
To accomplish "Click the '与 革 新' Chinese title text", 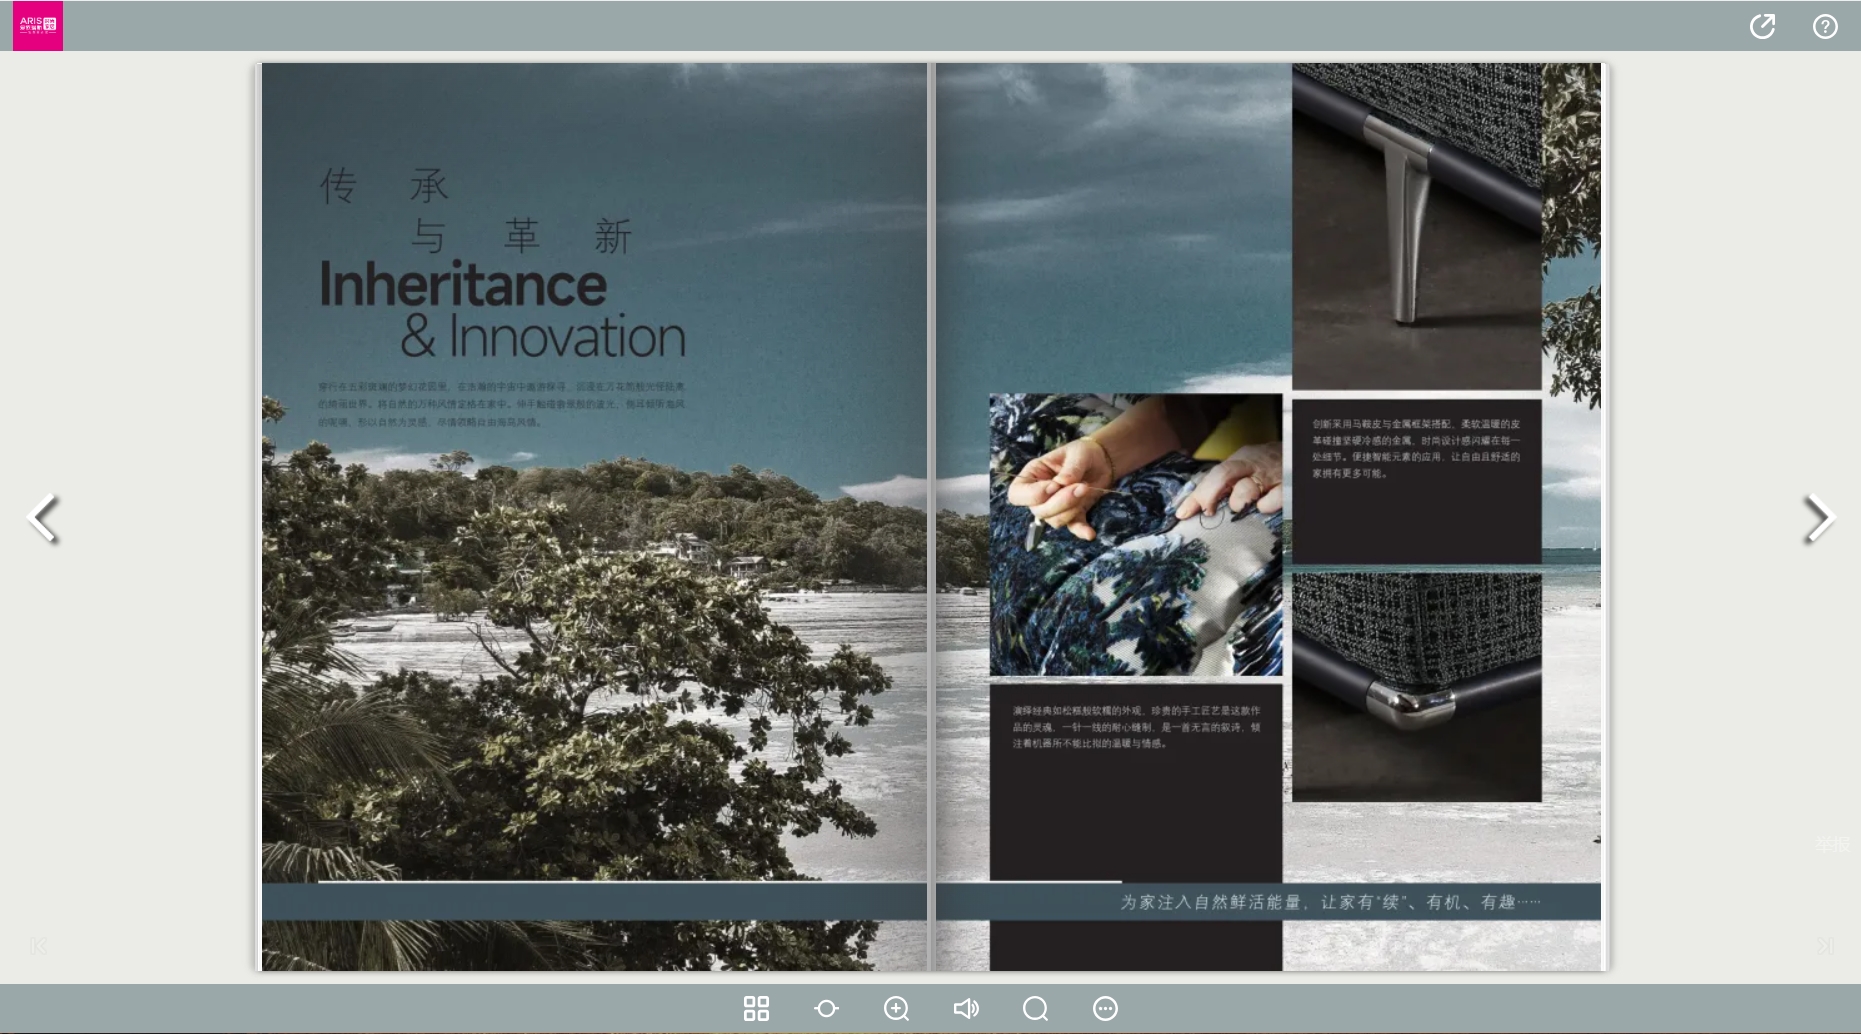I will pyautogui.click(x=521, y=237).
